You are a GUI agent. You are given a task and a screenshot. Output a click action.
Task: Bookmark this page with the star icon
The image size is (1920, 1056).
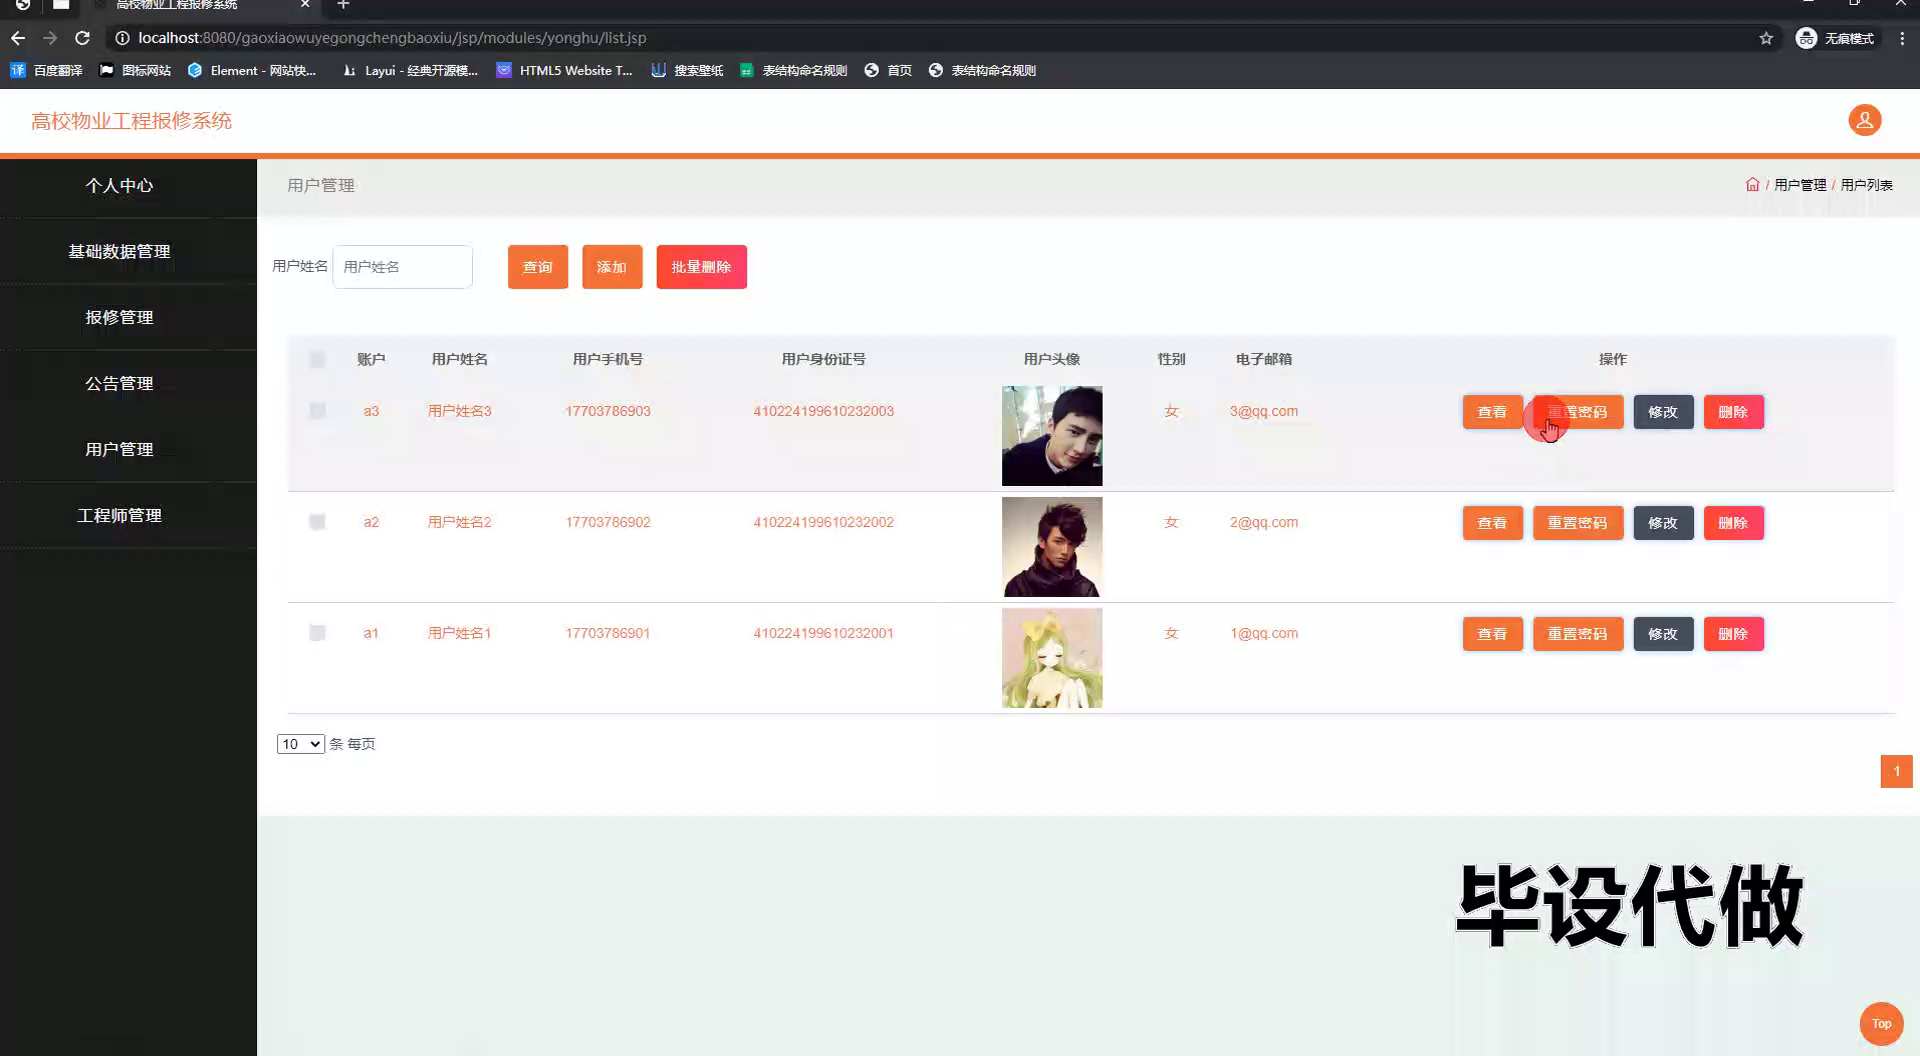[1766, 38]
